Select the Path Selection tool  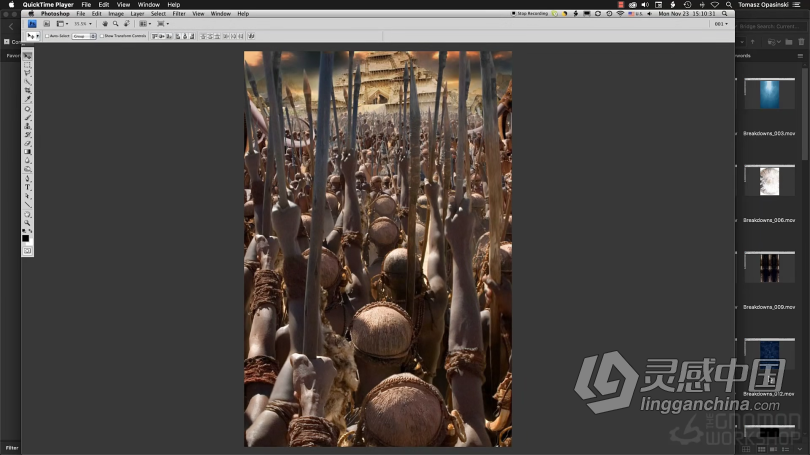[x=27, y=196]
